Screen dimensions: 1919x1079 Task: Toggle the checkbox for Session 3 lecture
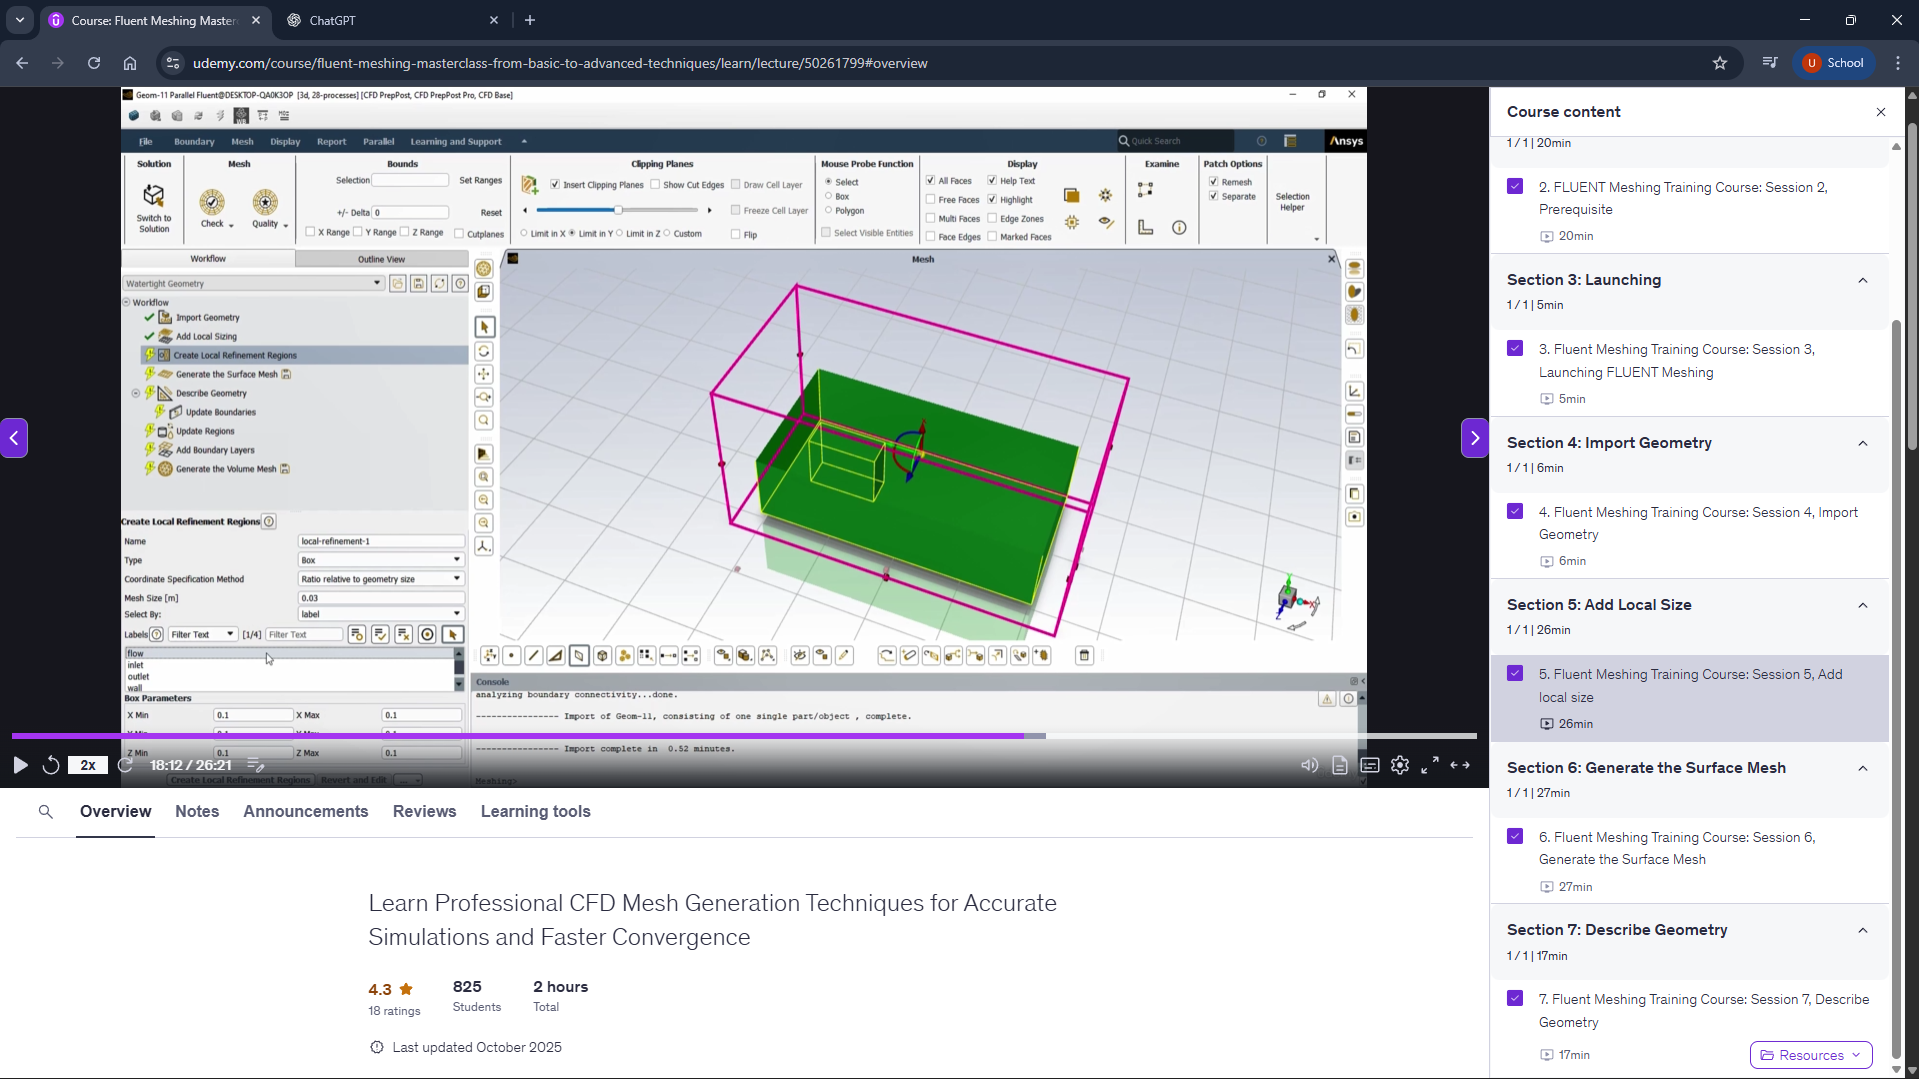click(x=1516, y=348)
